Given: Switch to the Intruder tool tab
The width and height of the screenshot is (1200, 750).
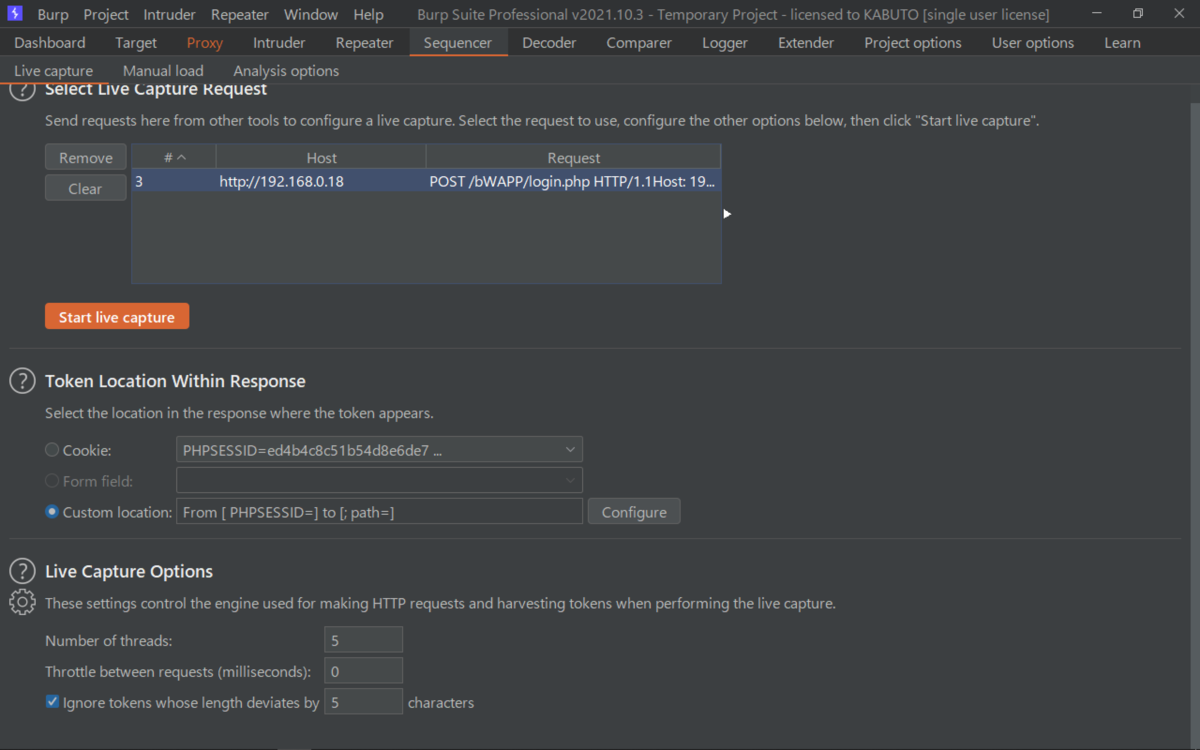Looking at the screenshot, I should tap(279, 43).
